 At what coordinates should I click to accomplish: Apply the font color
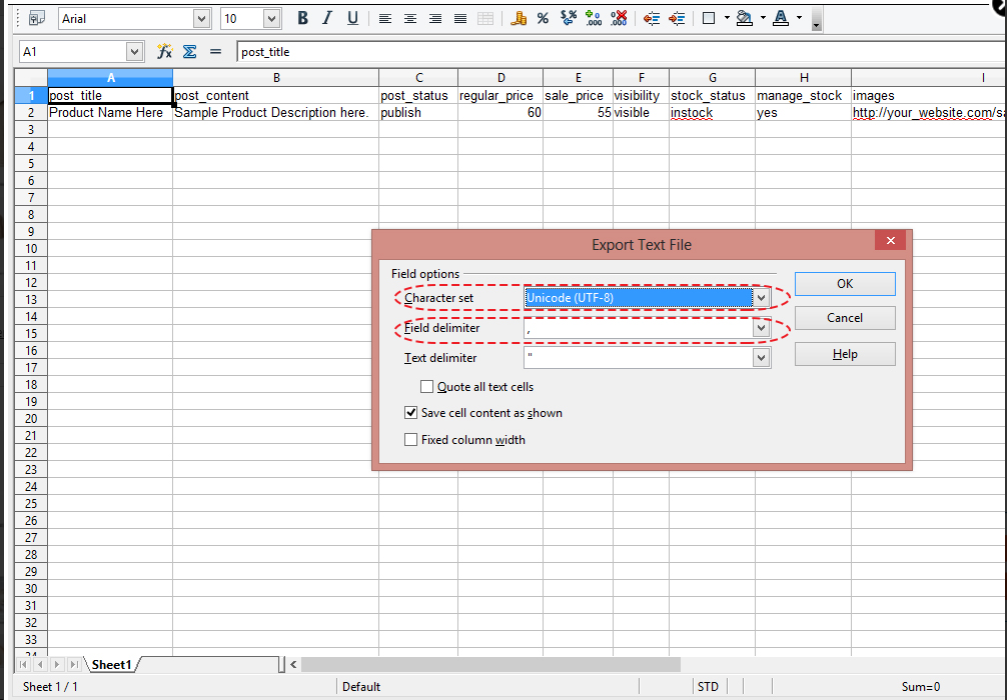(781, 19)
